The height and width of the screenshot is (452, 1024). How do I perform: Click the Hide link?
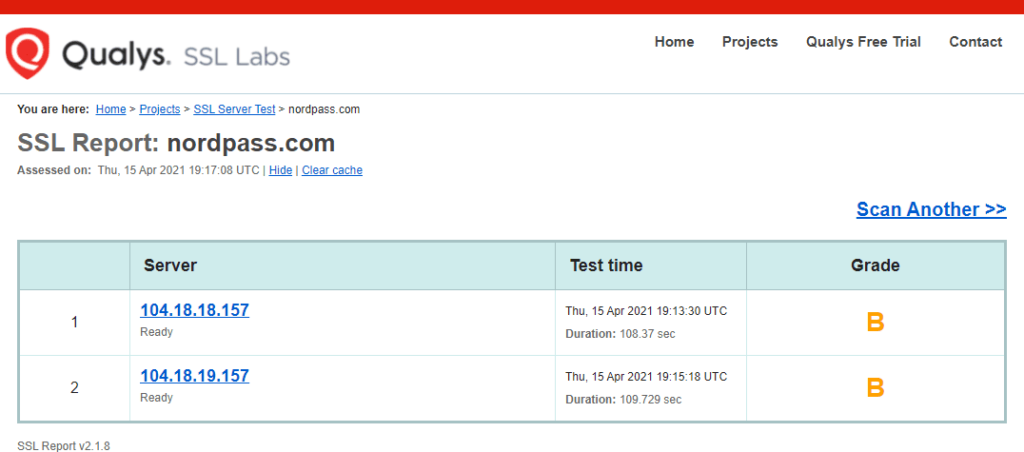[x=280, y=170]
